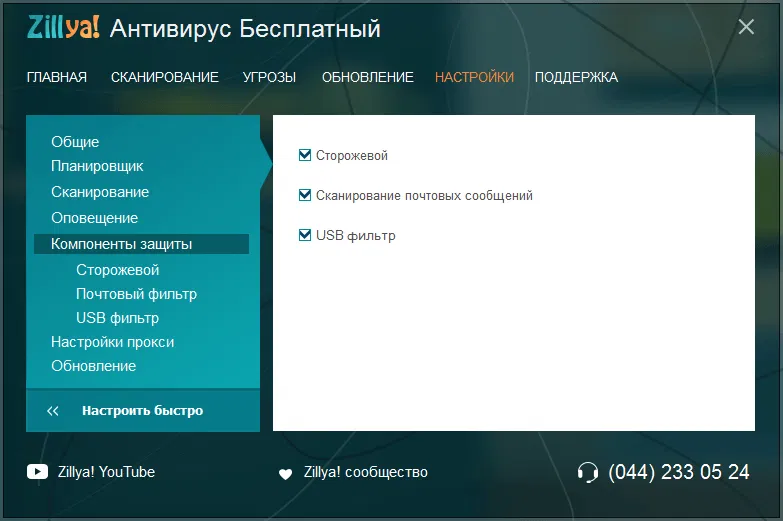
Task: Go to the УГРОЗЫ tab
Action: pos(270,77)
